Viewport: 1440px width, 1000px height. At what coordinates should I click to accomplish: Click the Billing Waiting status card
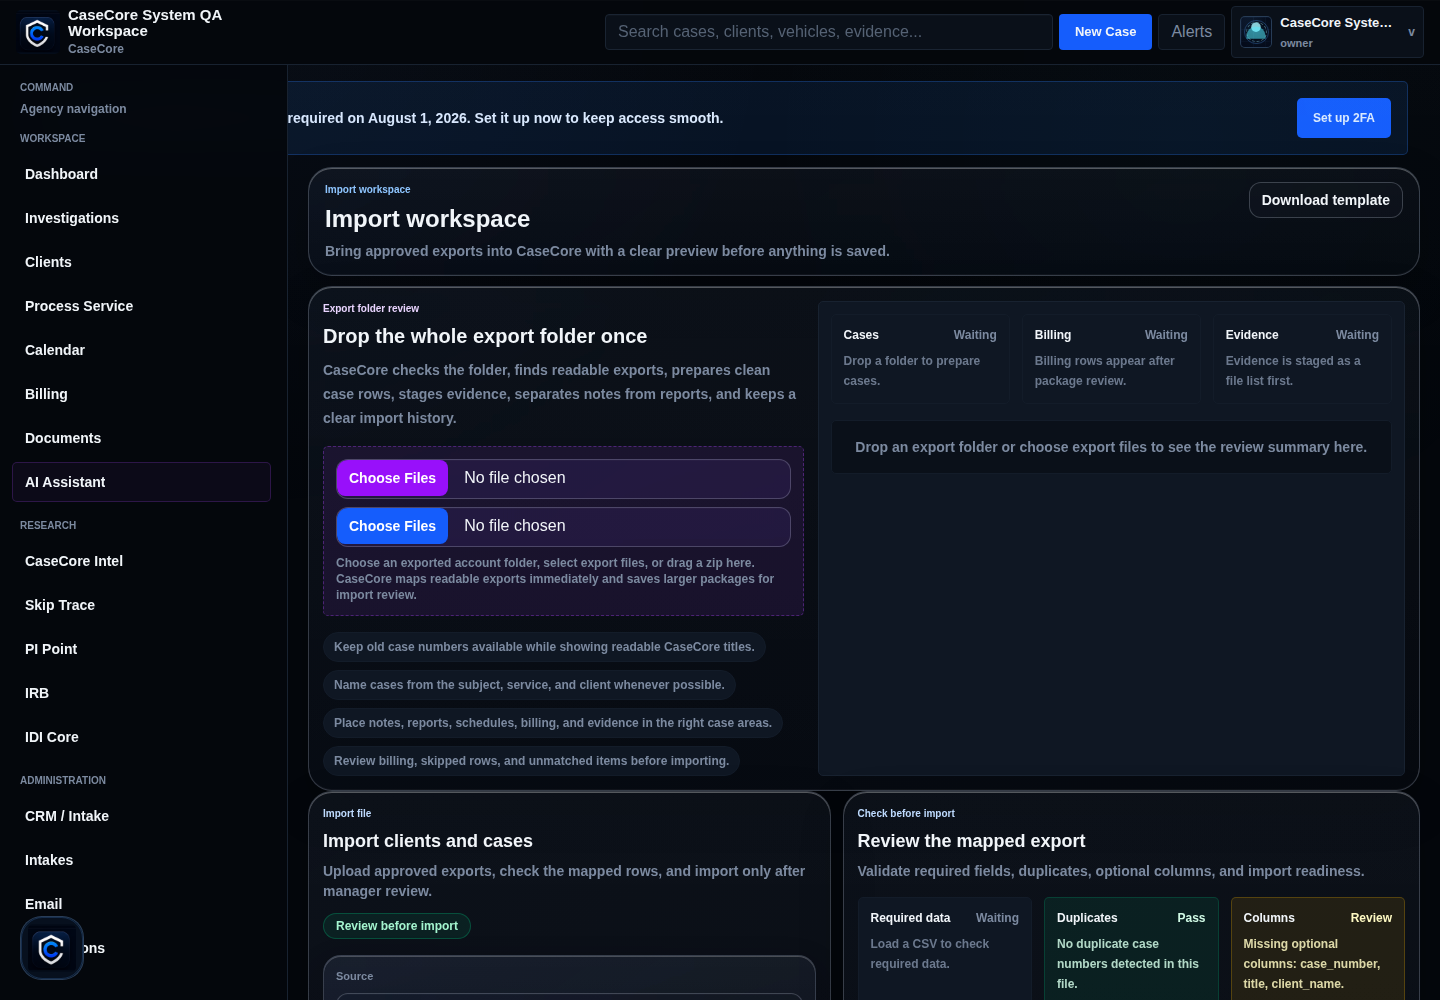1111,359
